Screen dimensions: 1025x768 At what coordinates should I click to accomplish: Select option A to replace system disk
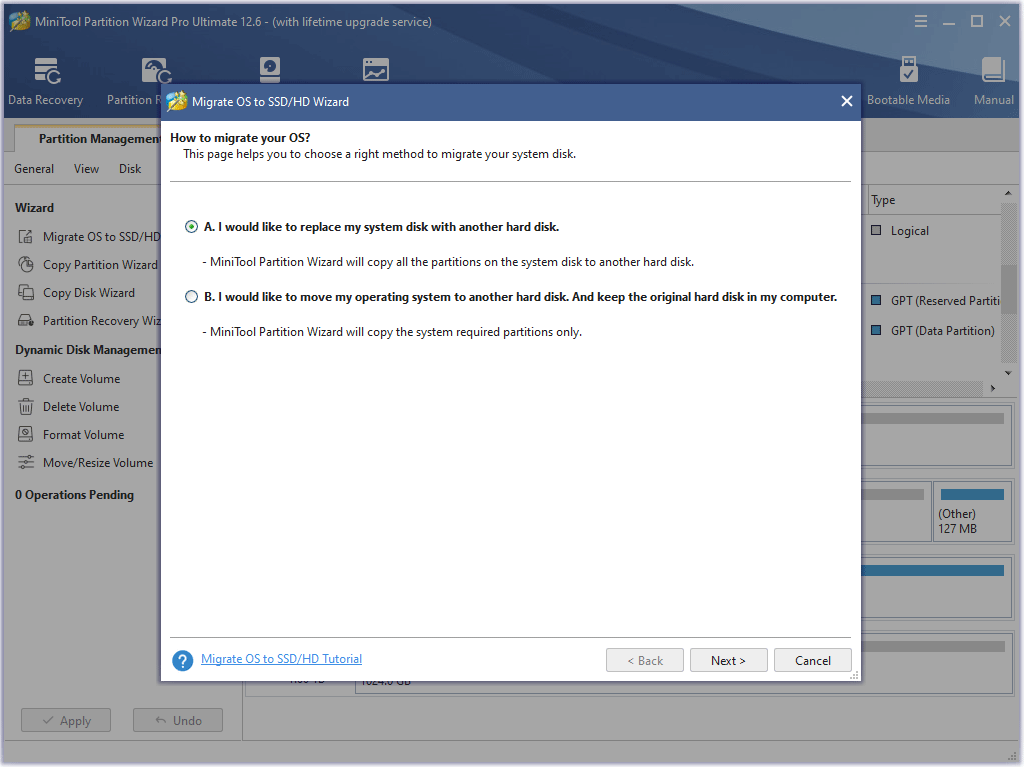coord(191,227)
